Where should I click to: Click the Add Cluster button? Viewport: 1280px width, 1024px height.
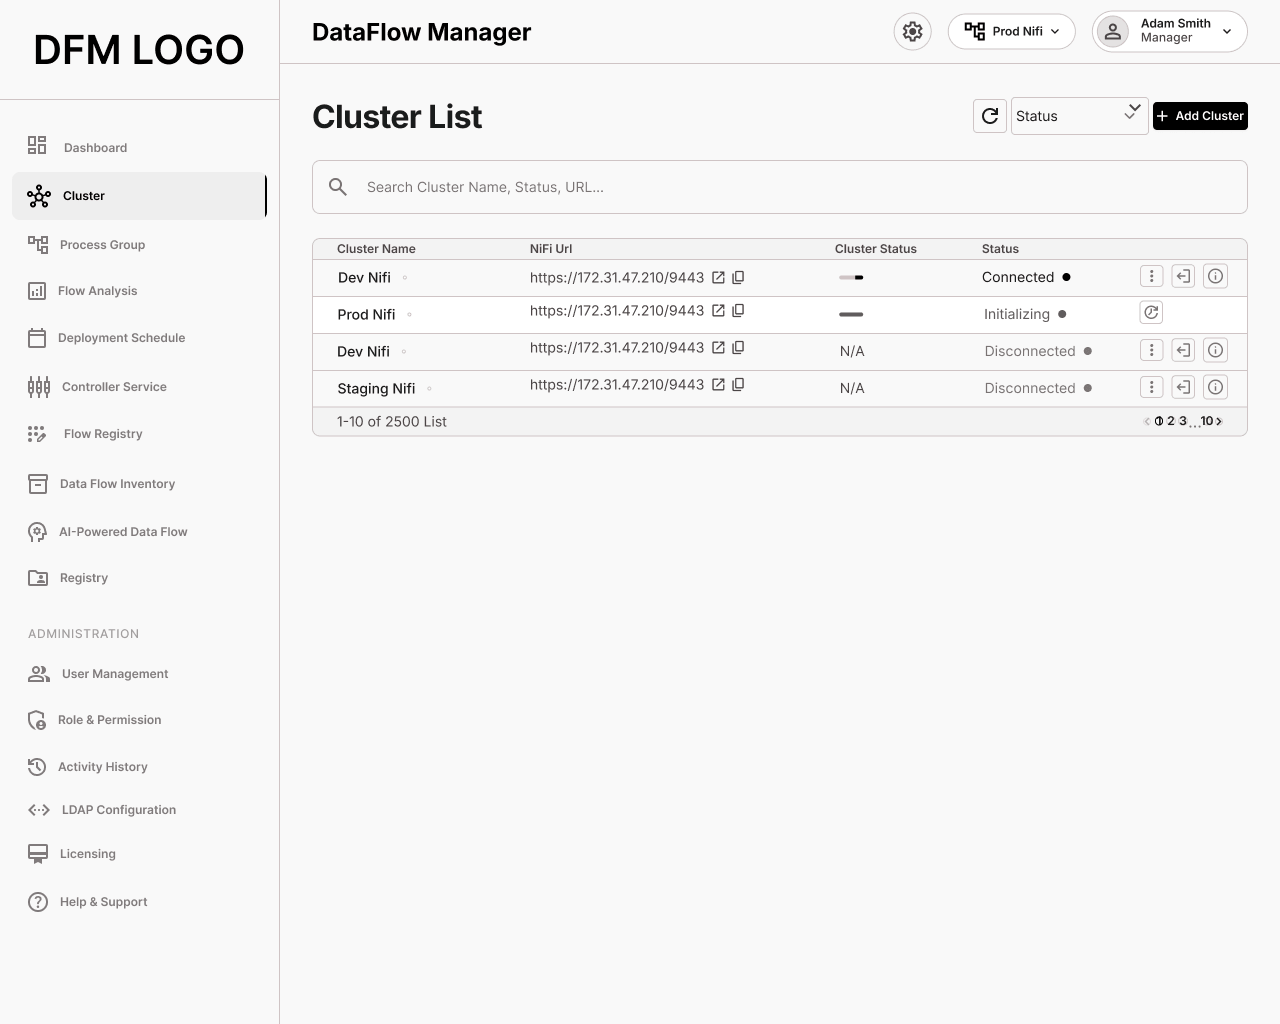coord(1200,116)
